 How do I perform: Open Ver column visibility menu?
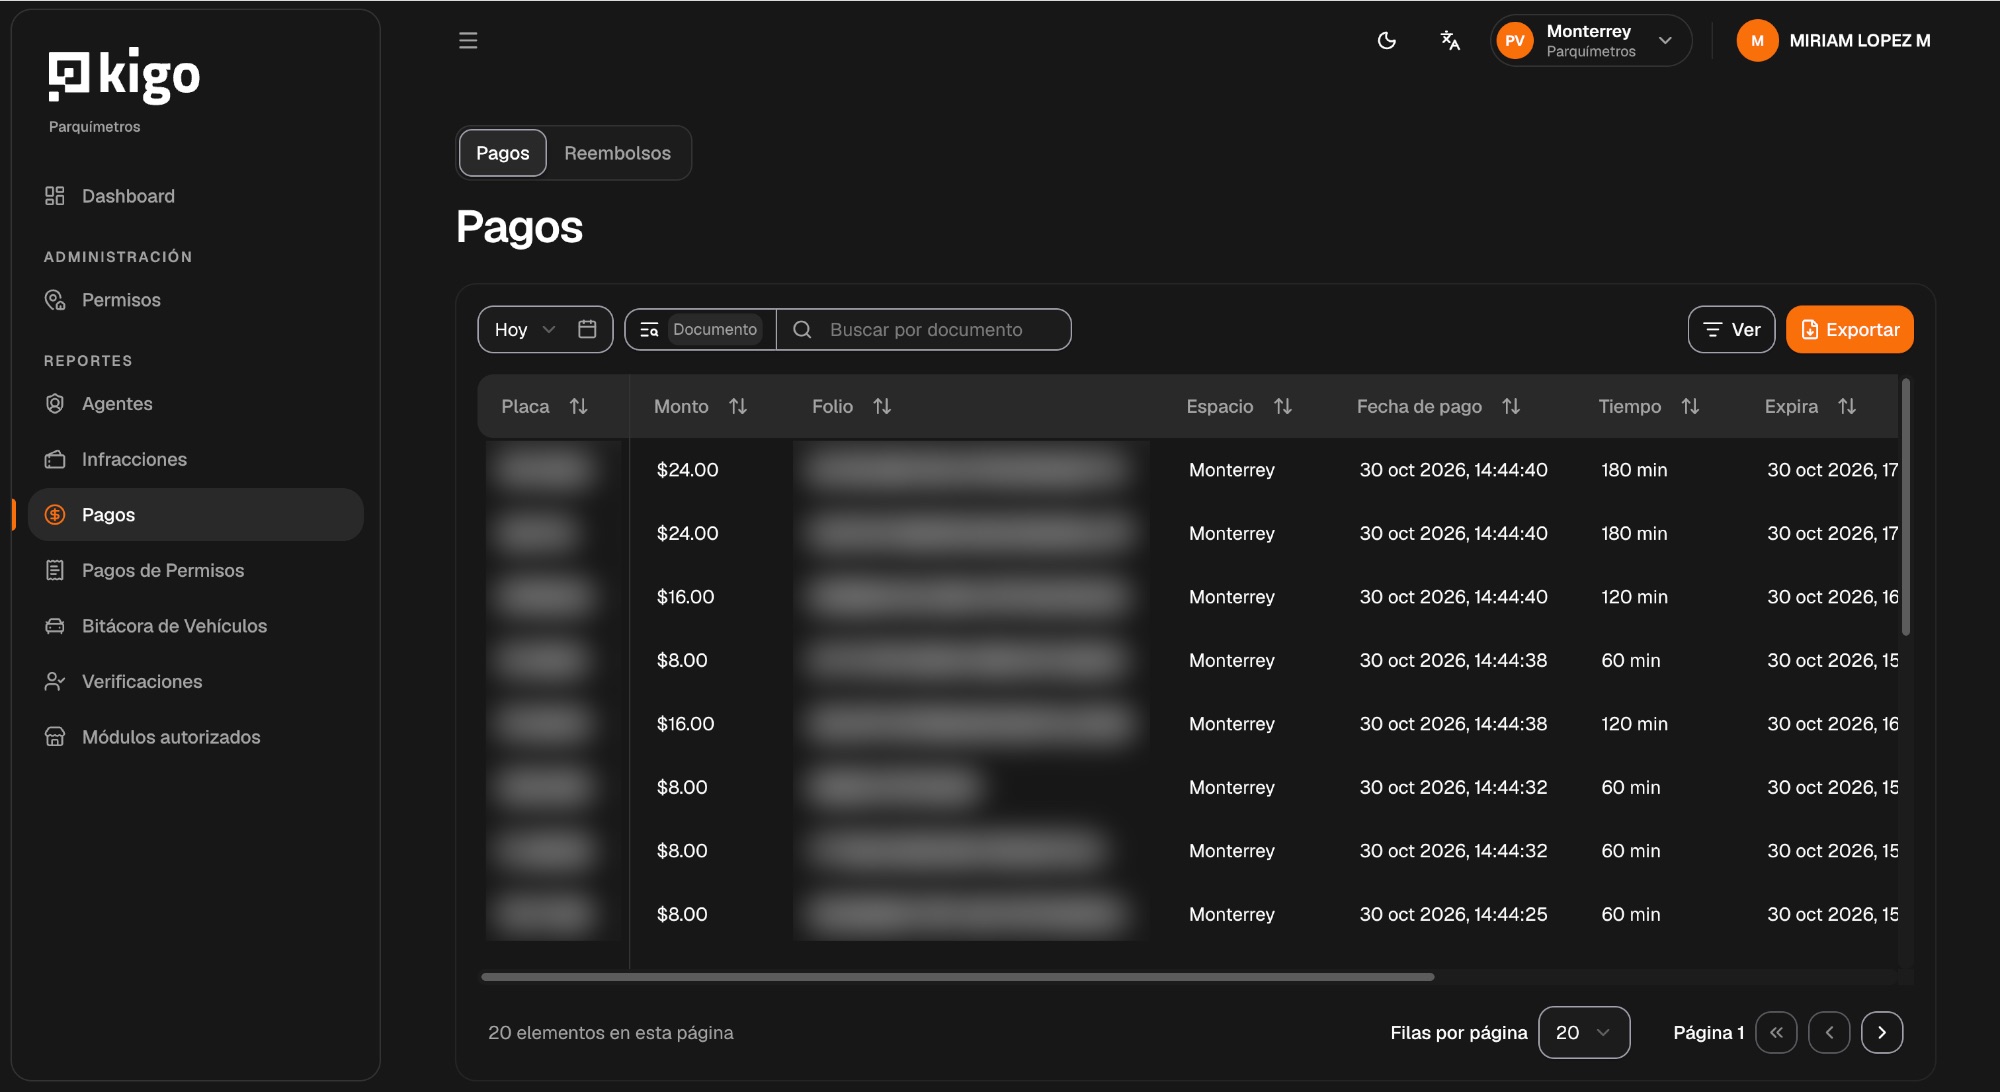(1731, 329)
